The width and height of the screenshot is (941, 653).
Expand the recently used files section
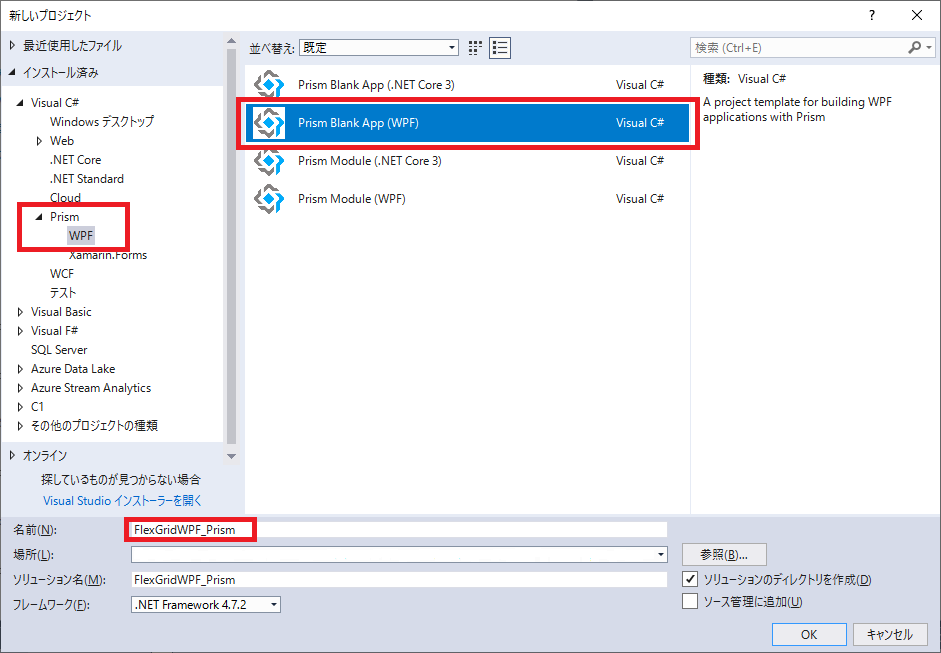12,46
